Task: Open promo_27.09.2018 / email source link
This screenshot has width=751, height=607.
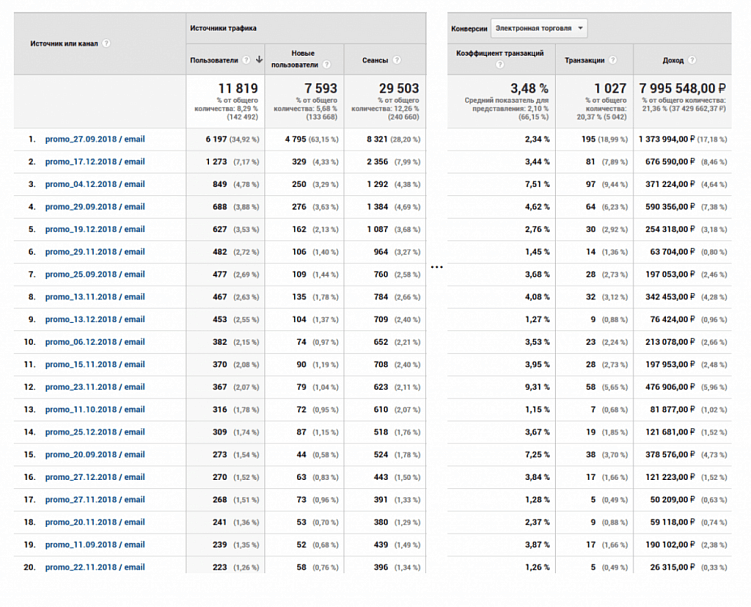Action: click(x=95, y=139)
